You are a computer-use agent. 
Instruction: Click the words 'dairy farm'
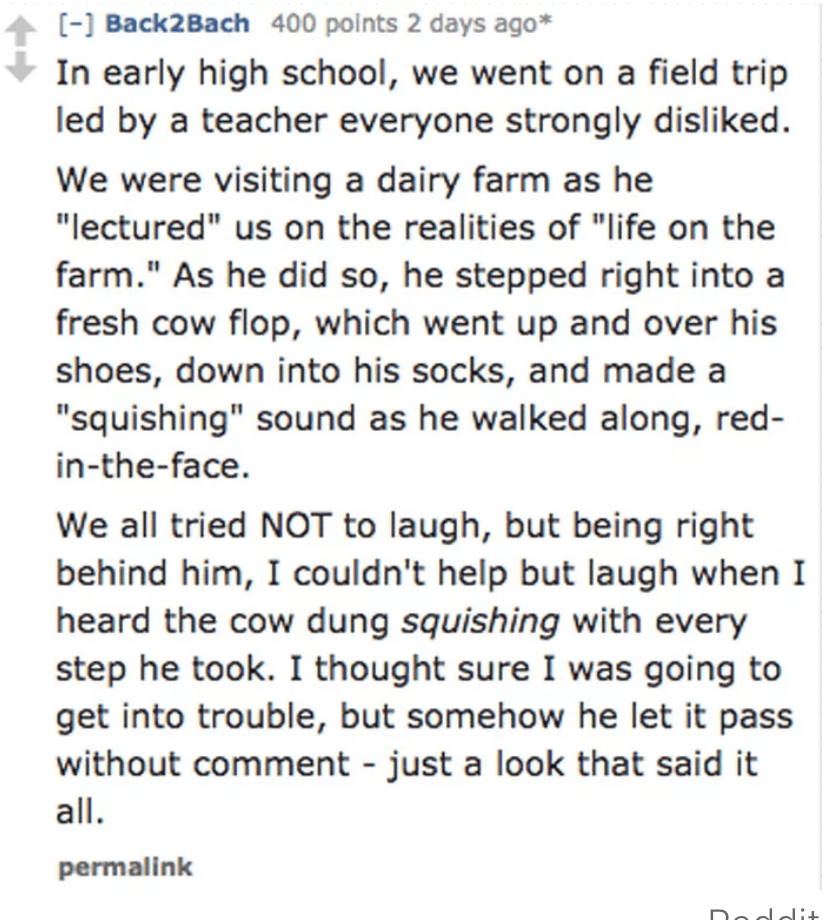tap(463, 181)
